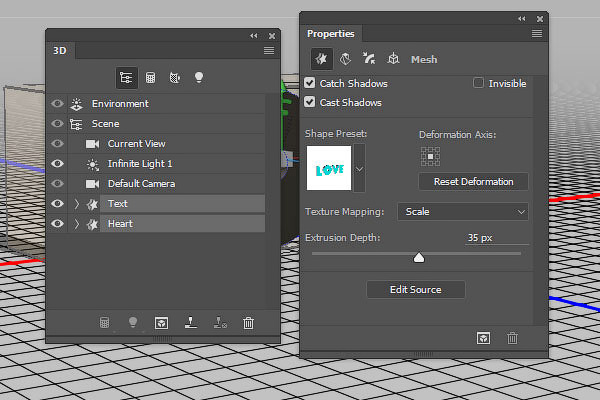Uncheck Cast Shadows
Screen dimensions: 600x400
pos(310,102)
